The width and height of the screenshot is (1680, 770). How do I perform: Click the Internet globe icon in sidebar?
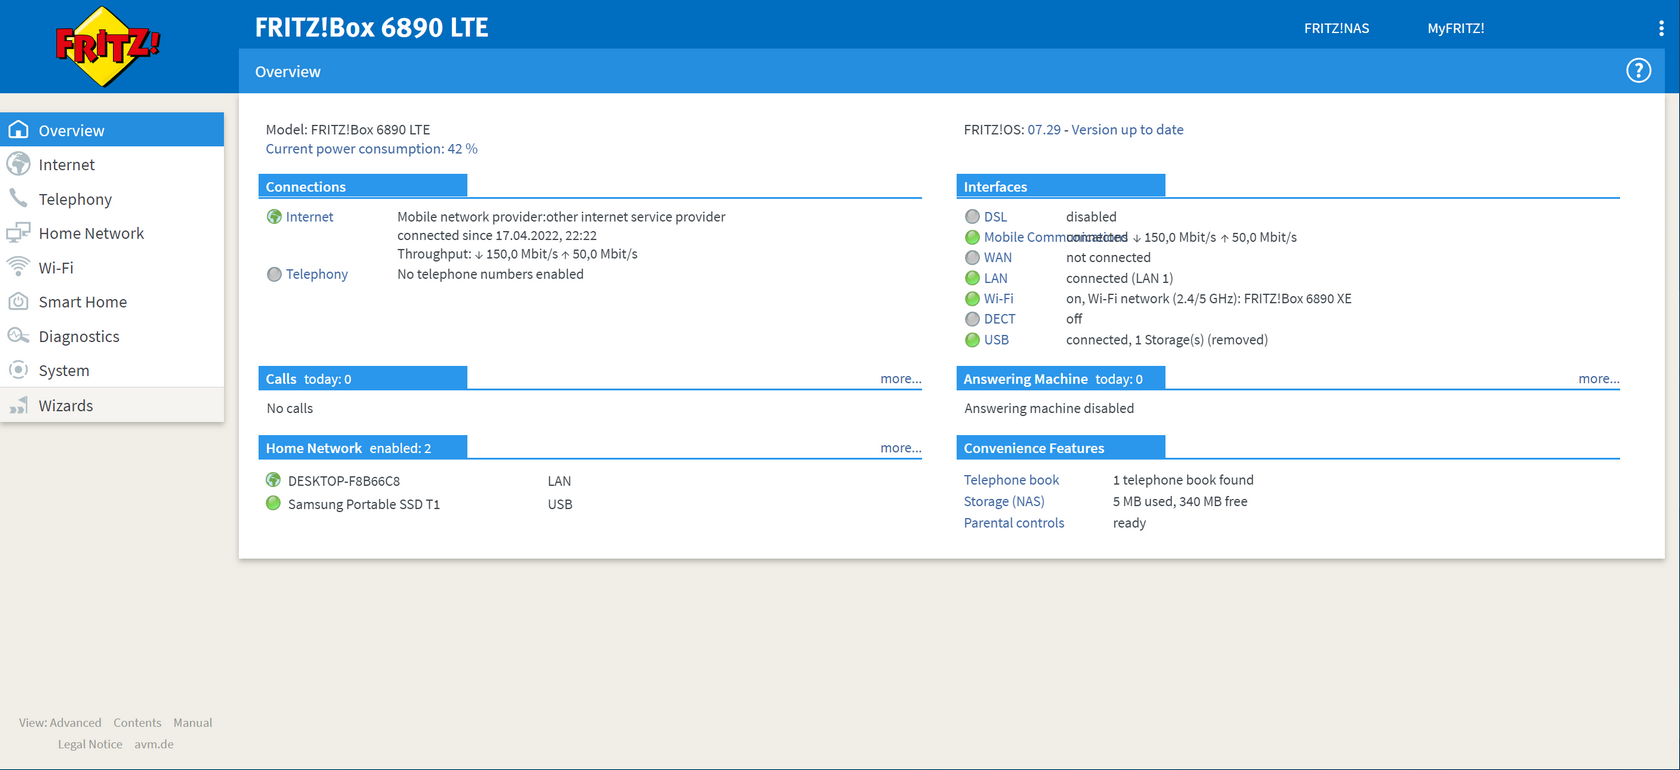pos(18,164)
